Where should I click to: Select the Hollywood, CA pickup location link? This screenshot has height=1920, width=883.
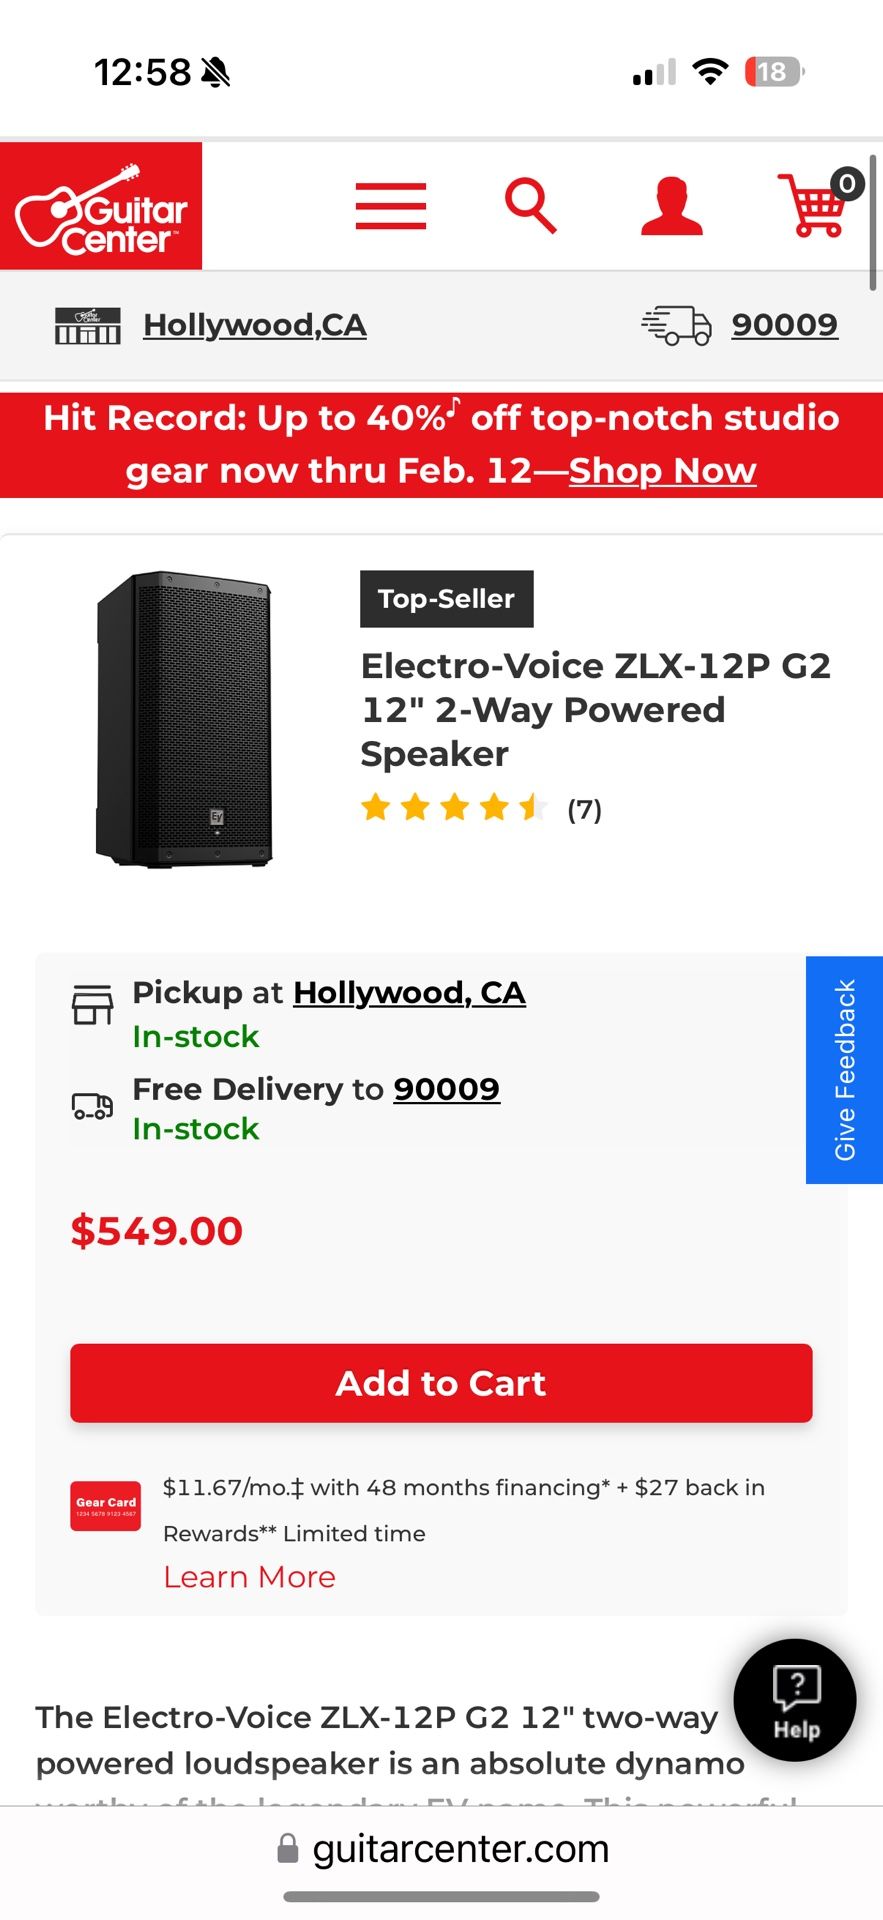click(409, 993)
